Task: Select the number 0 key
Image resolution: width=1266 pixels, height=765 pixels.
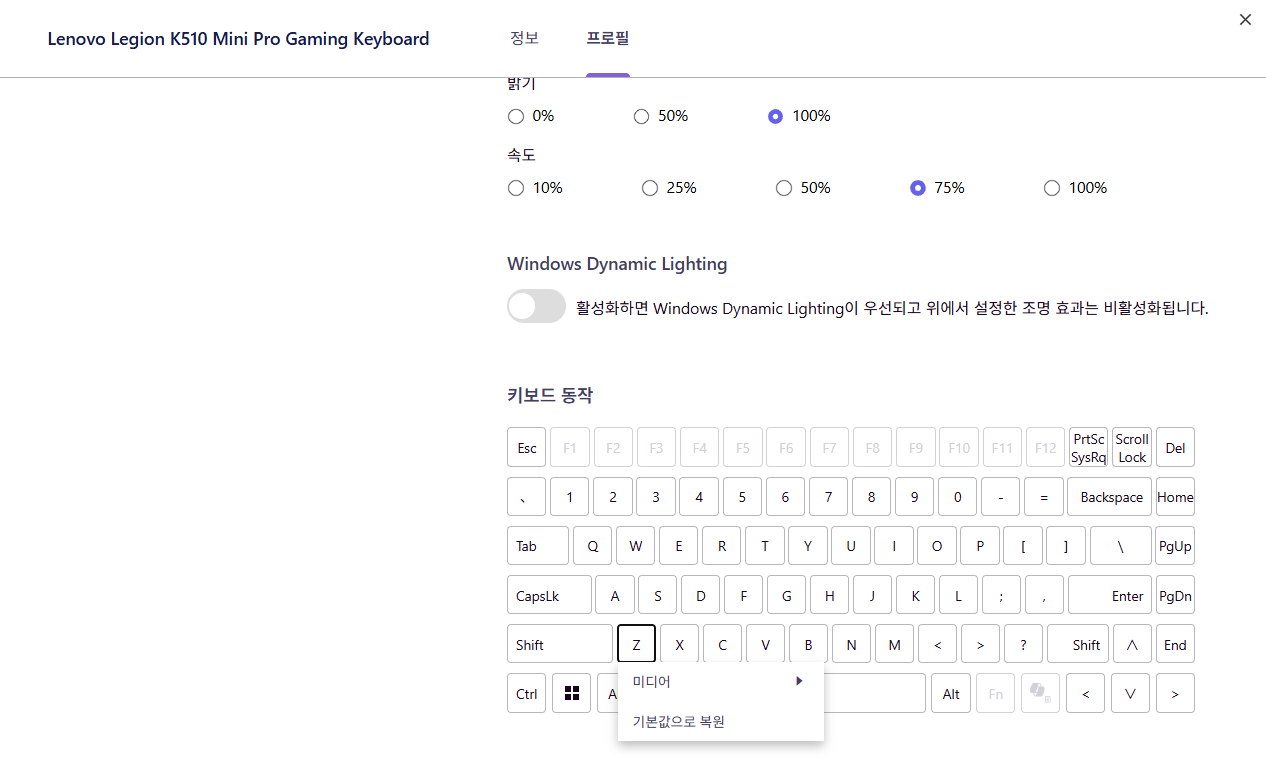Action: click(x=958, y=496)
